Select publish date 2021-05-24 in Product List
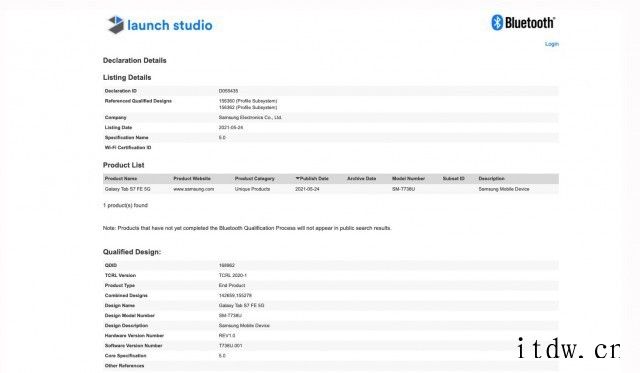This screenshot has height=373, width=640. point(307,189)
